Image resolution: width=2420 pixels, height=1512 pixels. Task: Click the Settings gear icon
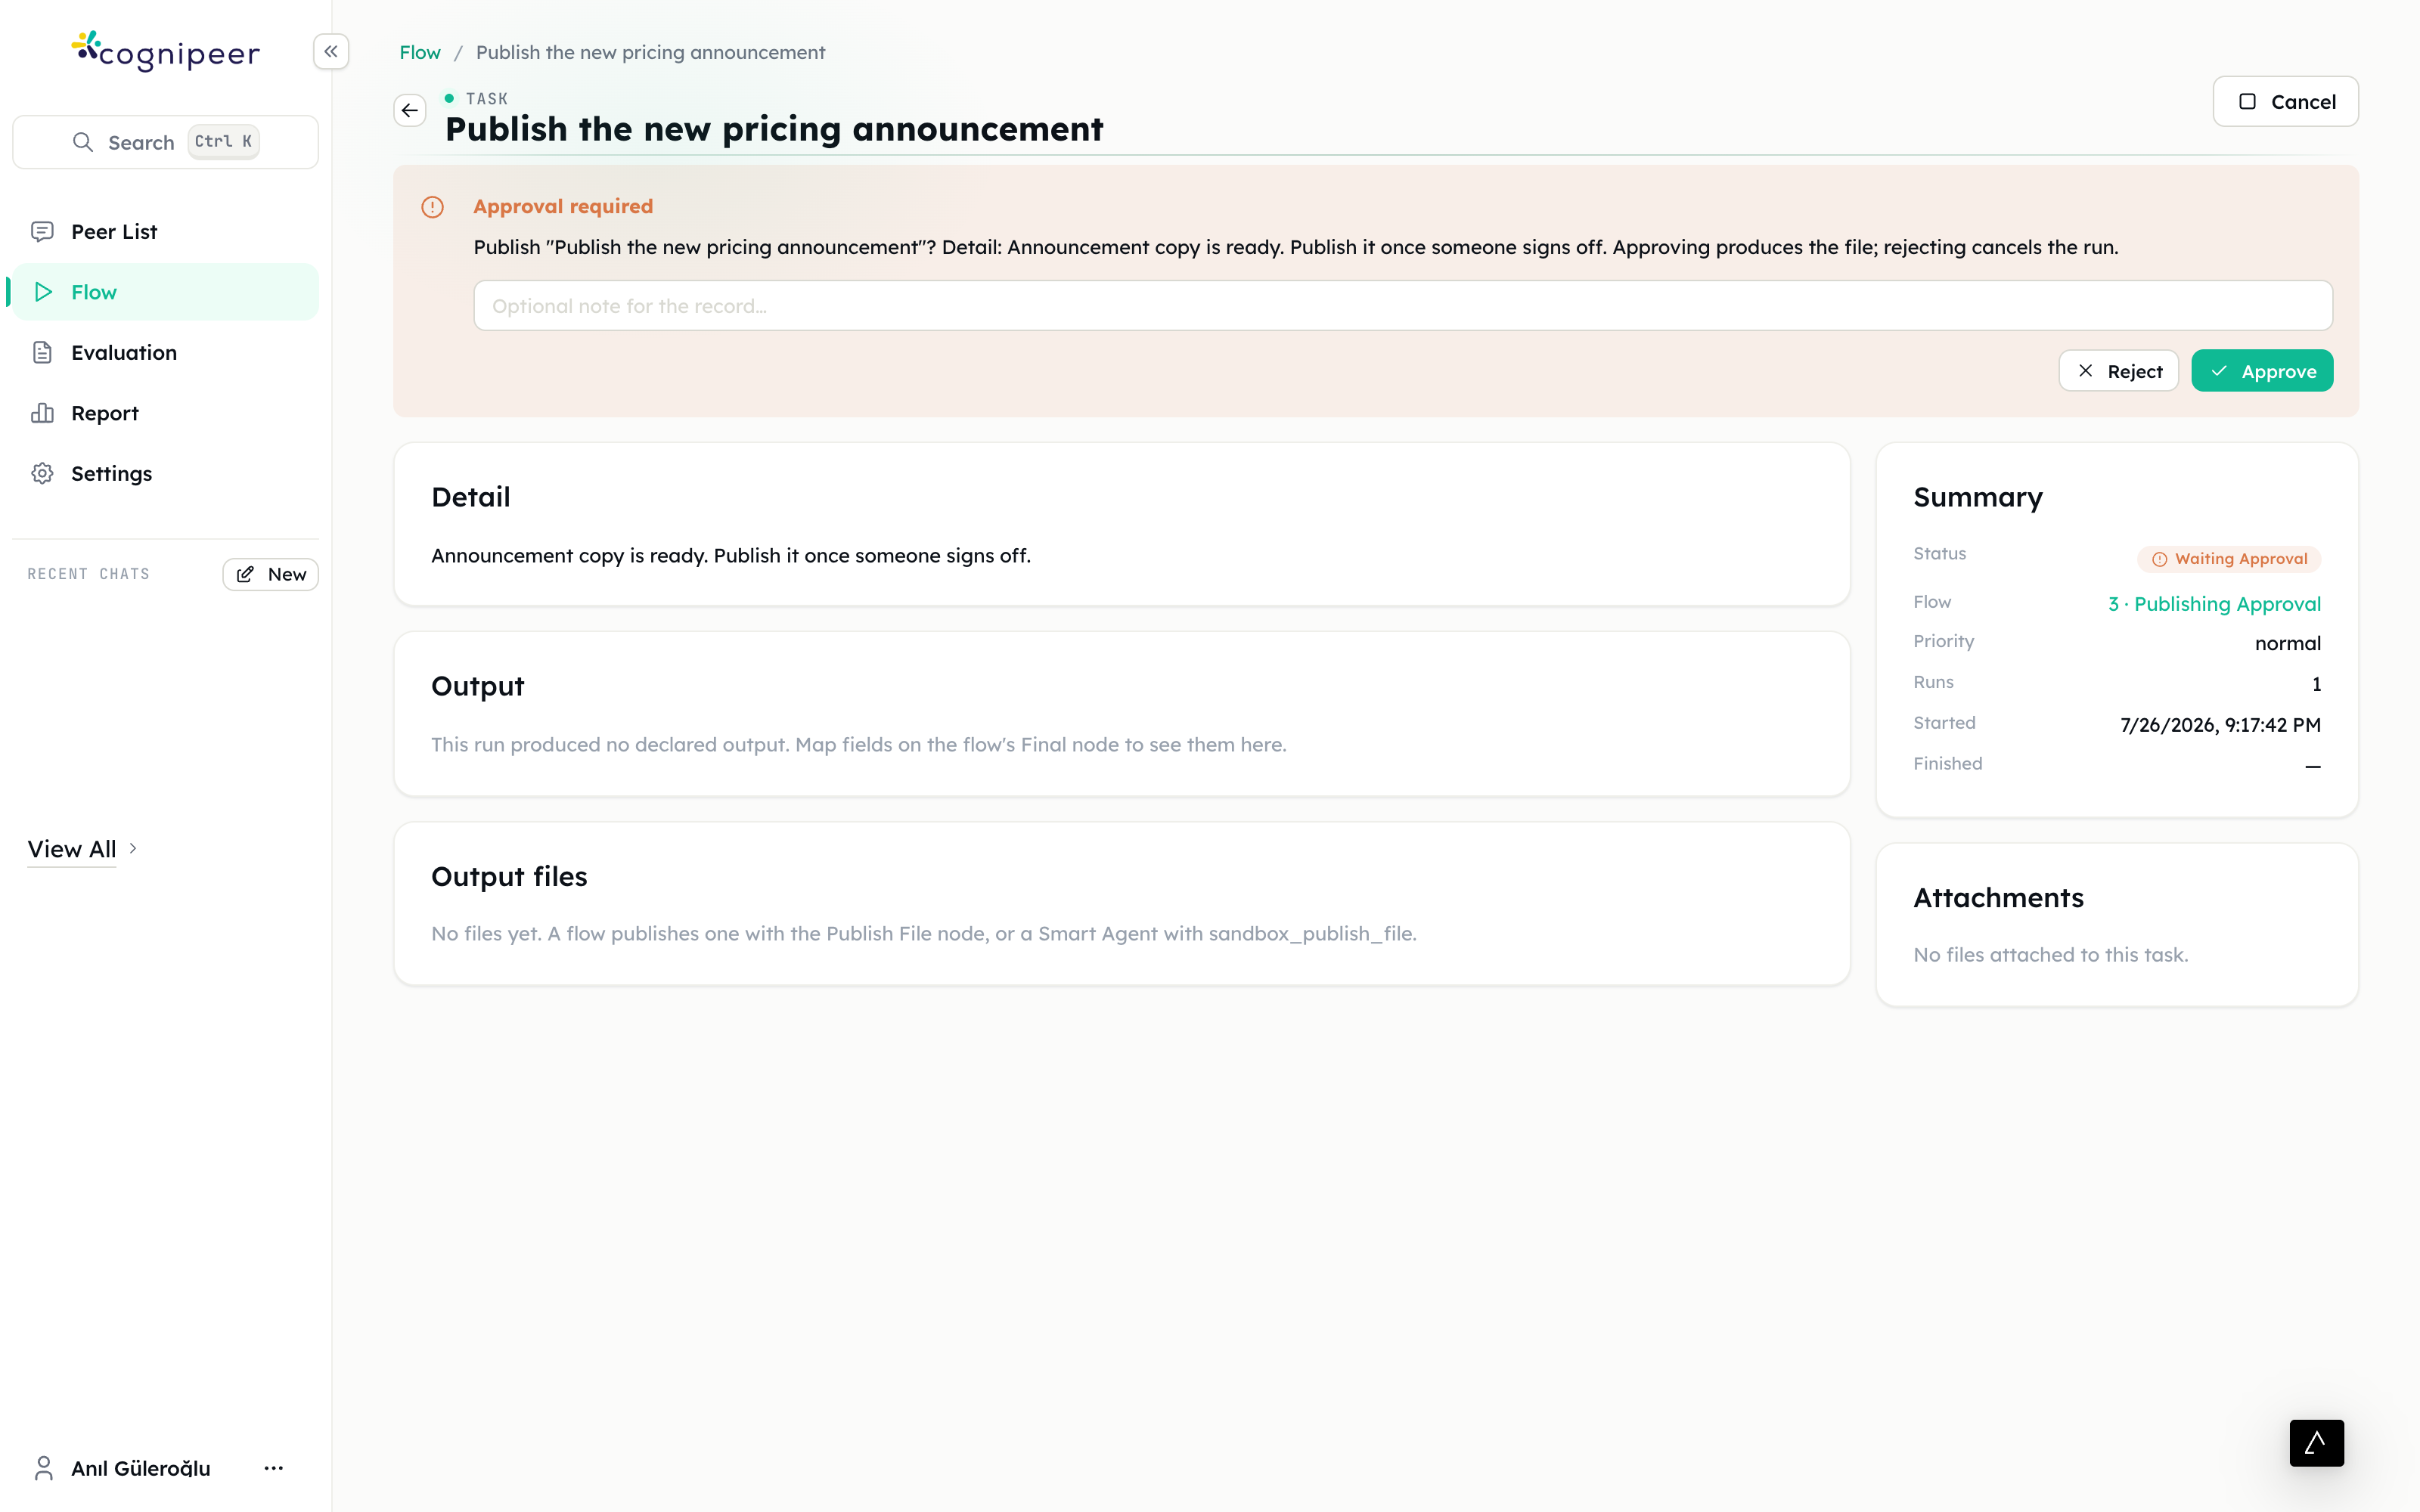tap(42, 473)
